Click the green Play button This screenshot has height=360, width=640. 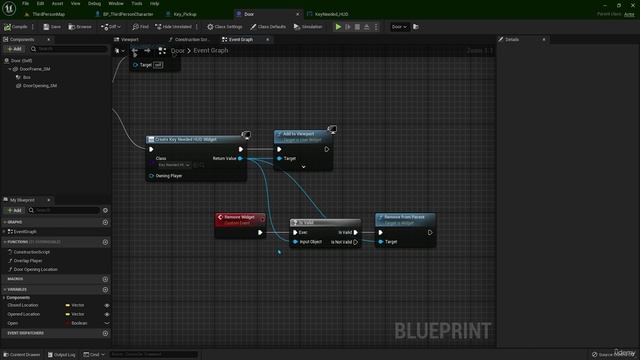pos(338,27)
